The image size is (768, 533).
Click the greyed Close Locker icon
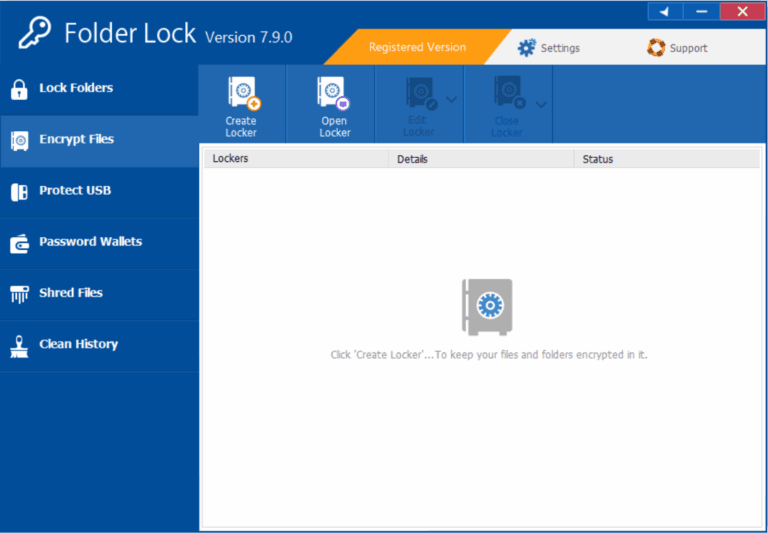[510, 93]
